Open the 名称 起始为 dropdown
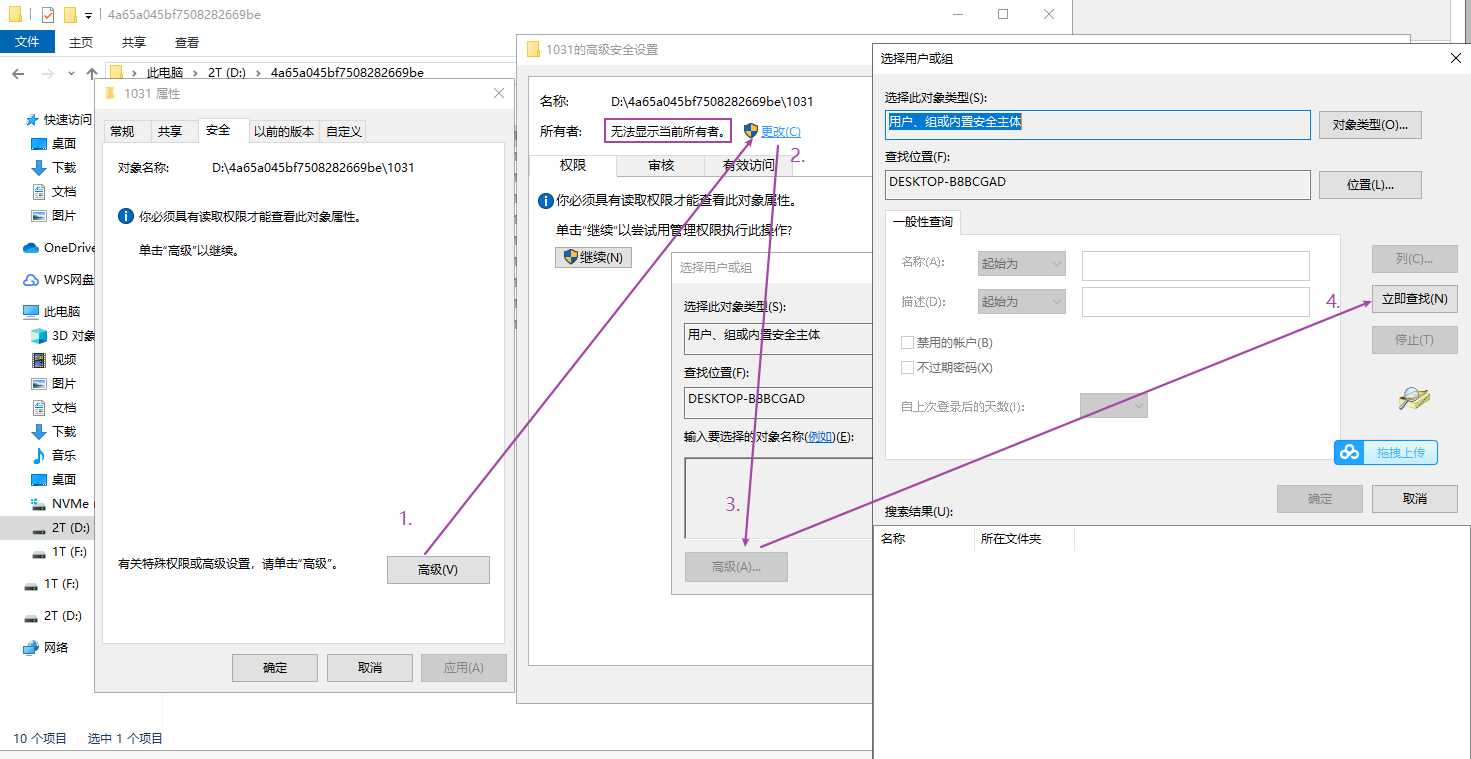 click(1020, 264)
